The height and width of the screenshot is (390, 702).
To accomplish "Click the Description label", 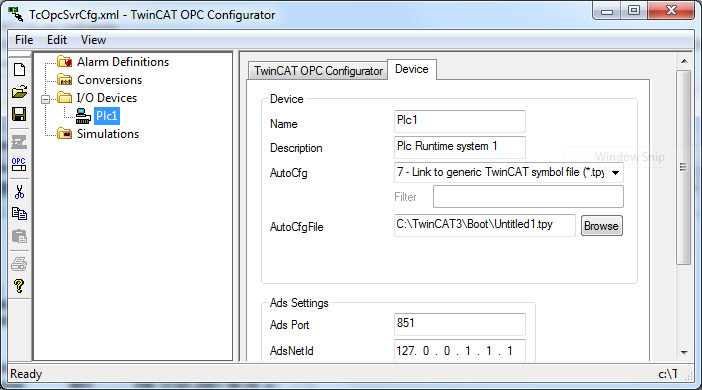I will point(296,148).
